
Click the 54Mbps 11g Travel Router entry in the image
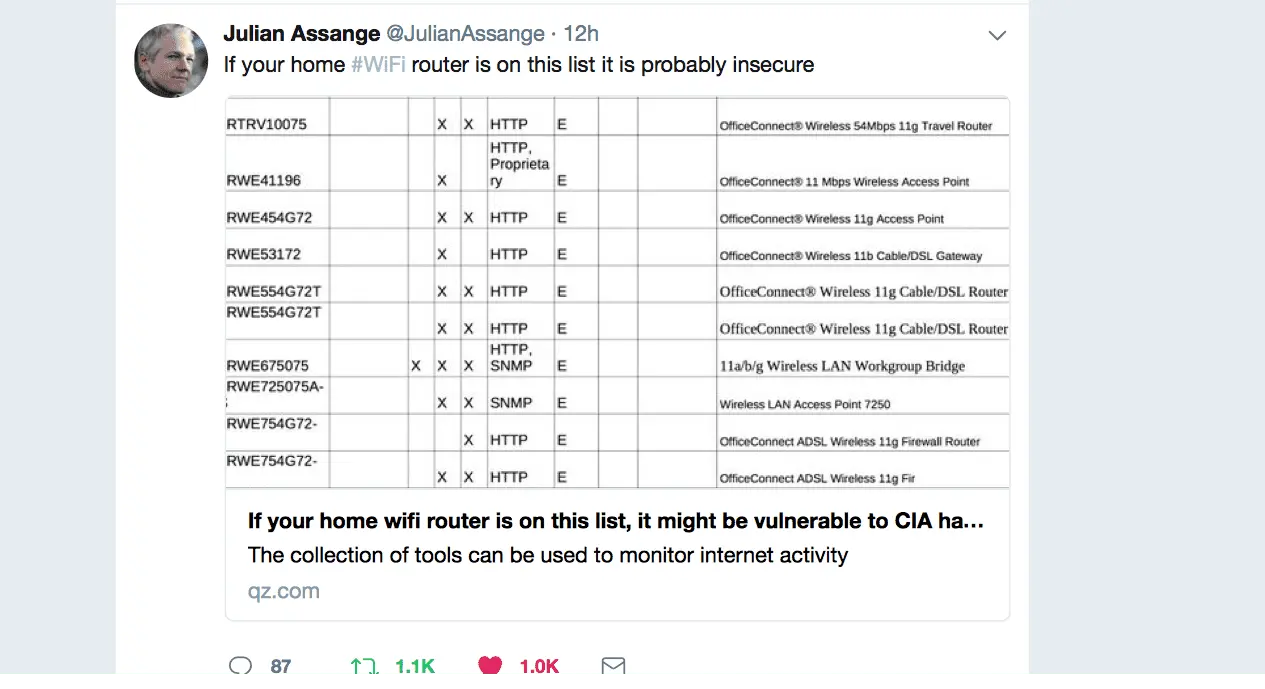pyautogui.click(x=855, y=126)
